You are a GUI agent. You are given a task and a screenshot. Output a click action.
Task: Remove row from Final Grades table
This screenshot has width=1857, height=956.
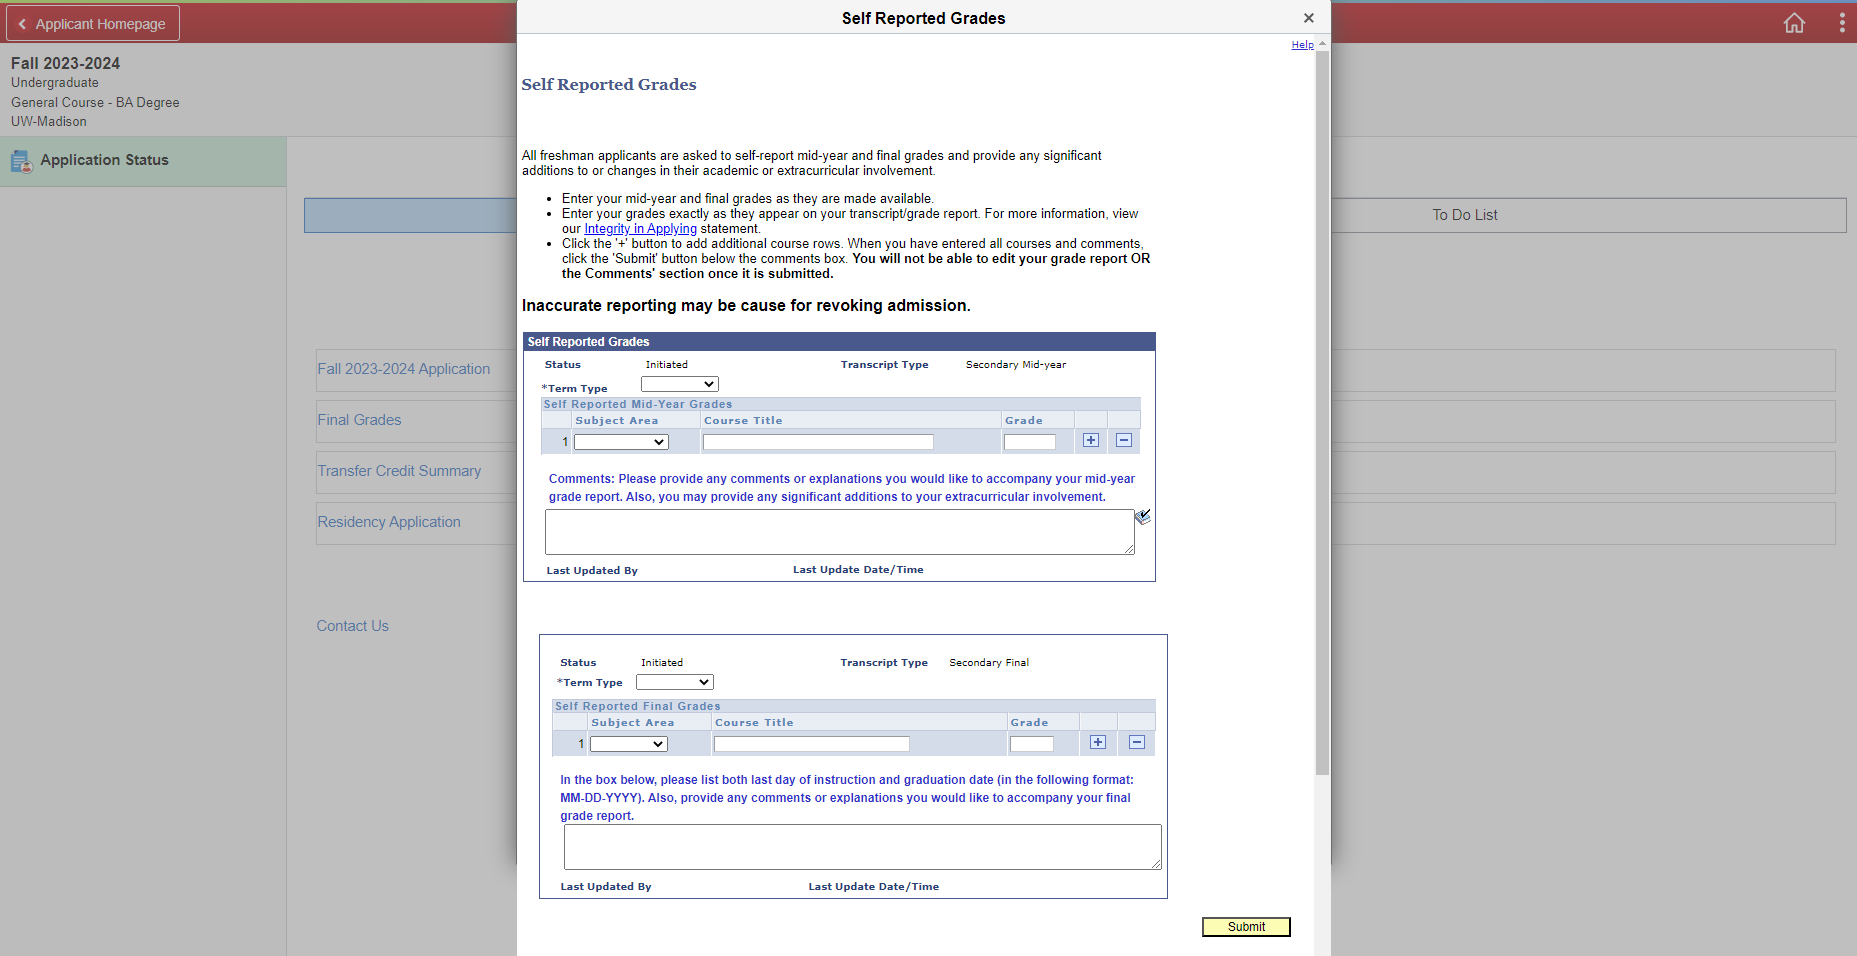pyautogui.click(x=1137, y=742)
